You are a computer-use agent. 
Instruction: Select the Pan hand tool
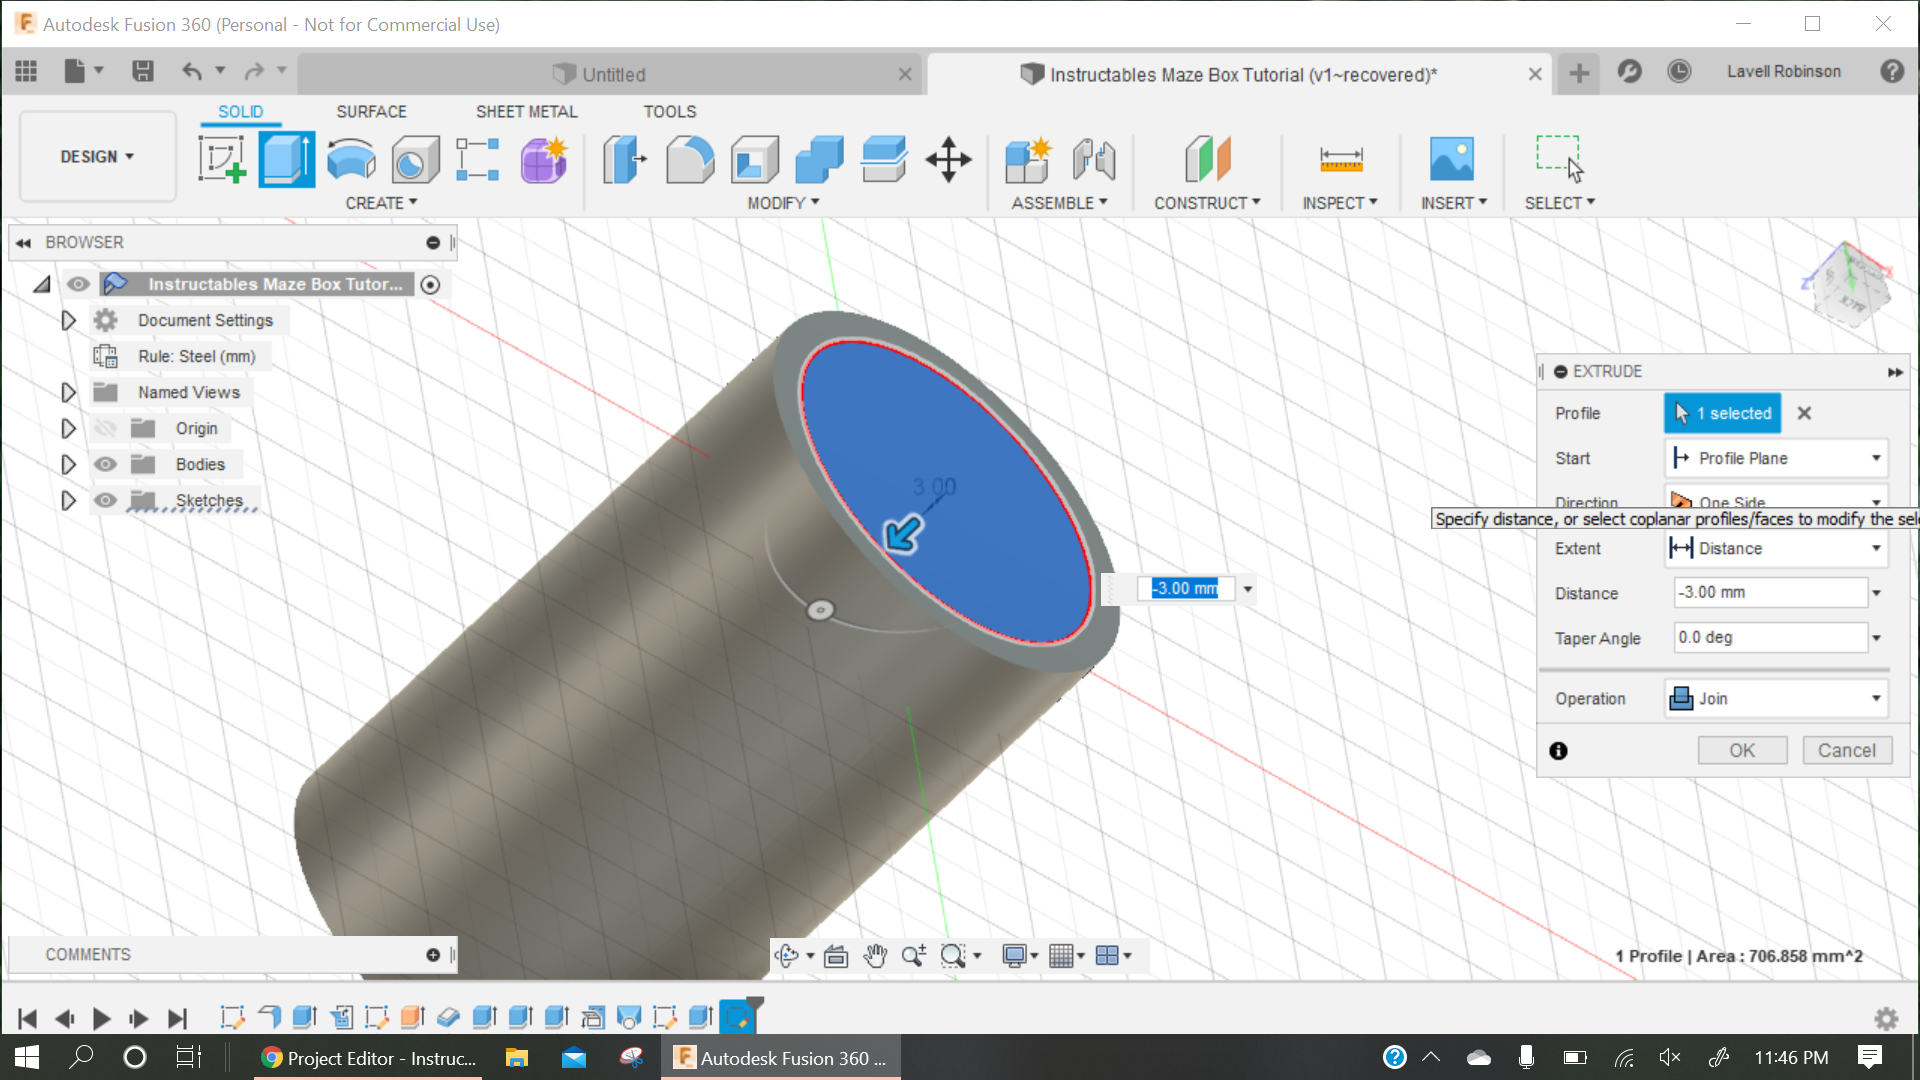tap(875, 956)
